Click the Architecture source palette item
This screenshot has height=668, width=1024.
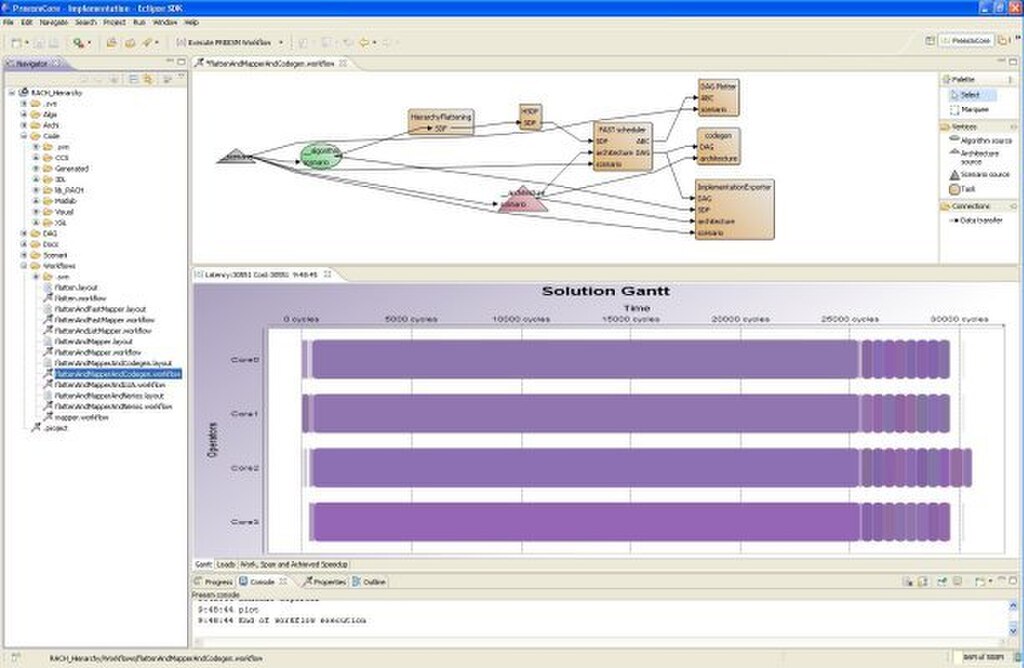(x=979, y=157)
